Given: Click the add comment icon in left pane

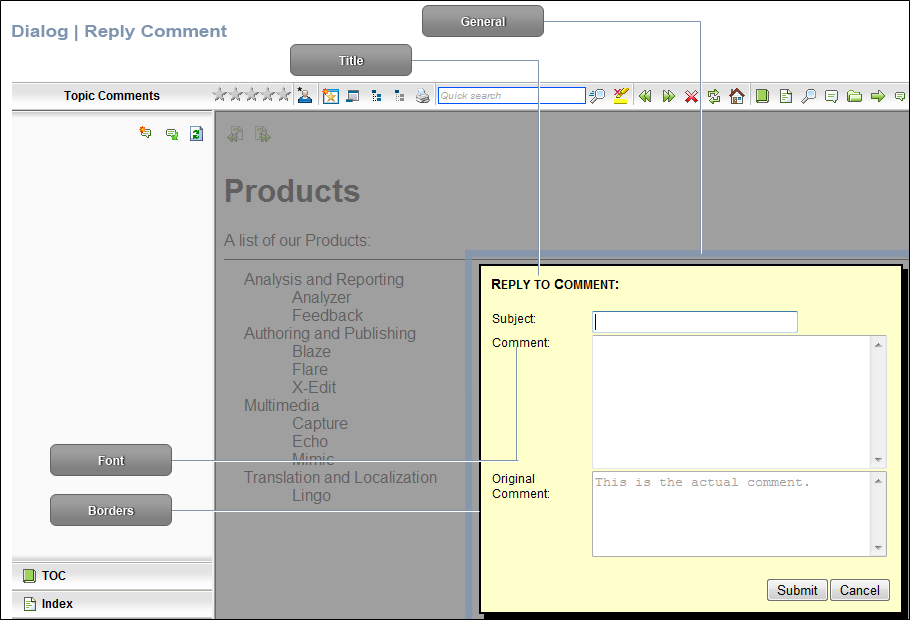Looking at the screenshot, I should pyautogui.click(x=146, y=133).
